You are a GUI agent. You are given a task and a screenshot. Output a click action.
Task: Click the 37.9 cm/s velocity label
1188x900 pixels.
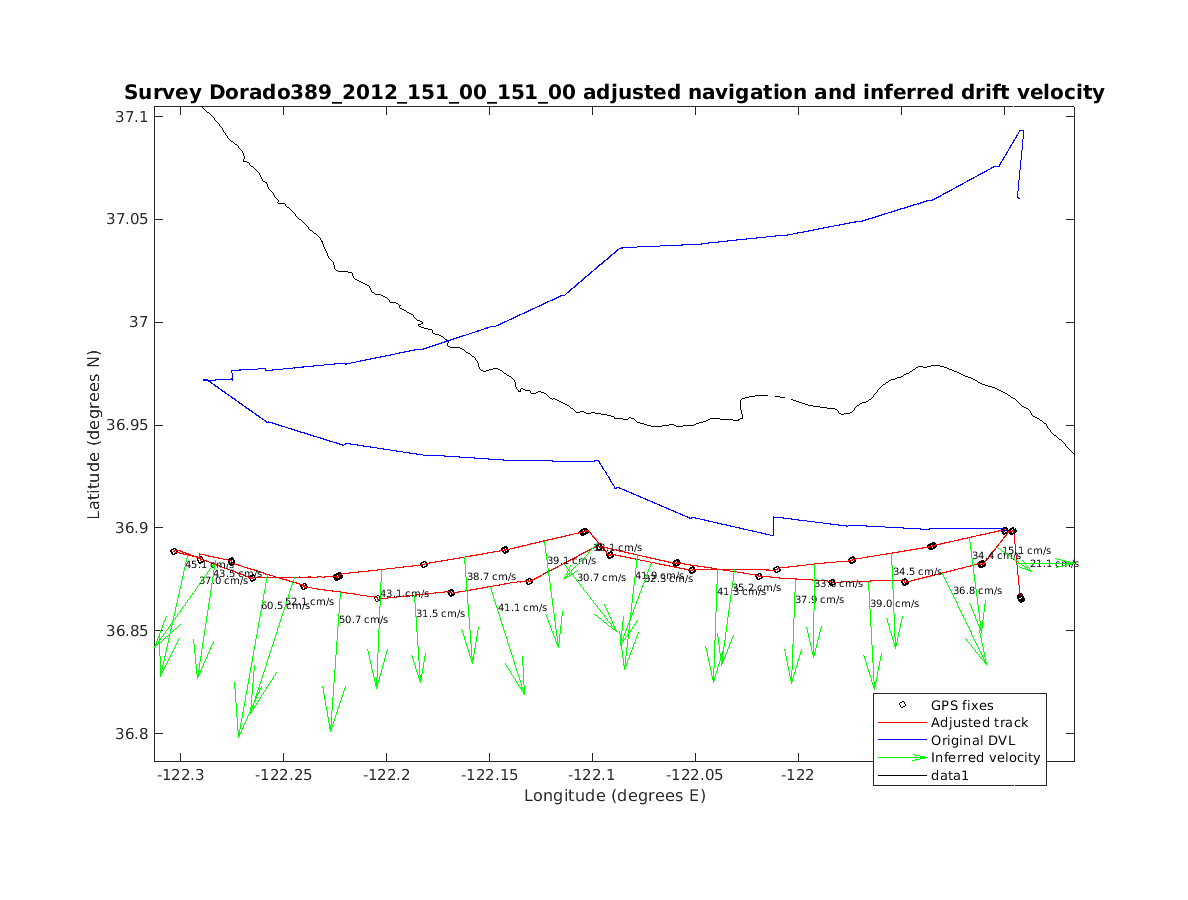coord(819,600)
